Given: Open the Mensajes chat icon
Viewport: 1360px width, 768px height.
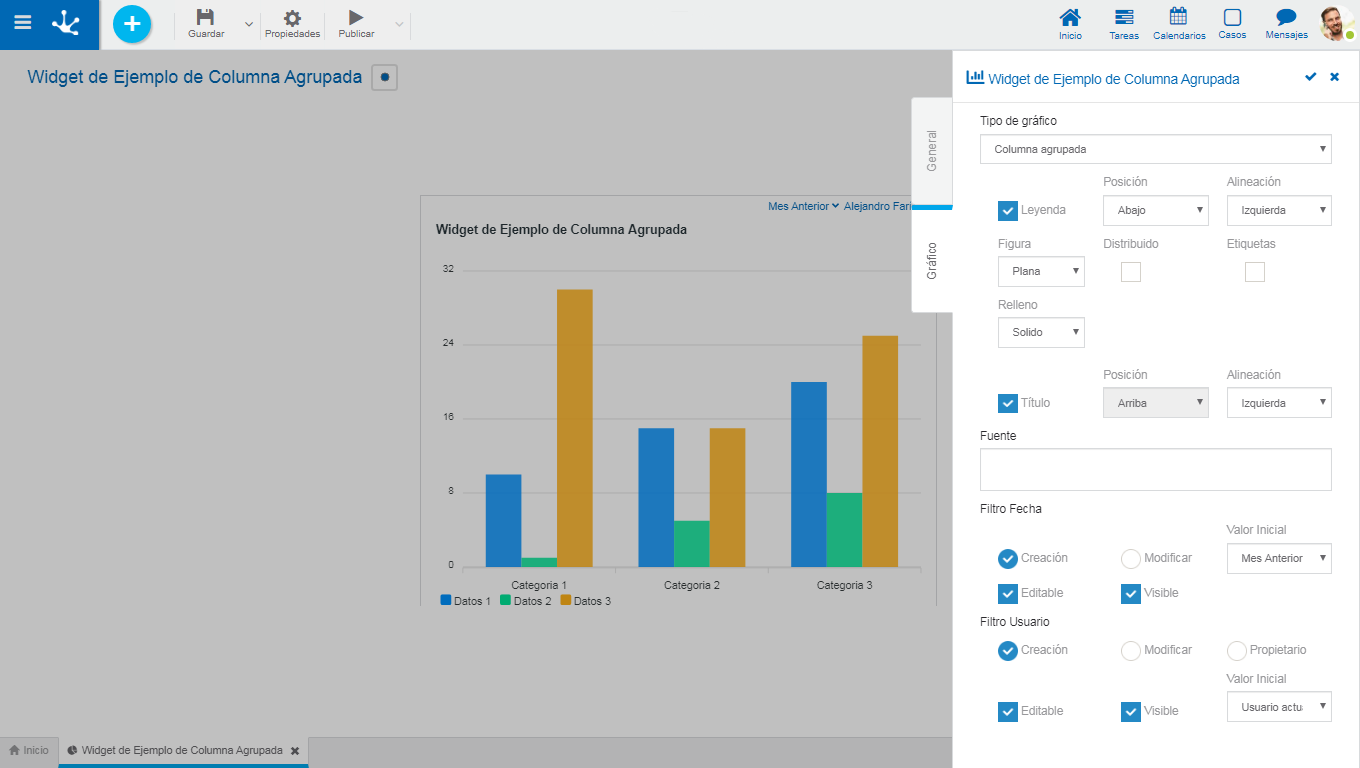Looking at the screenshot, I should 1286,17.
